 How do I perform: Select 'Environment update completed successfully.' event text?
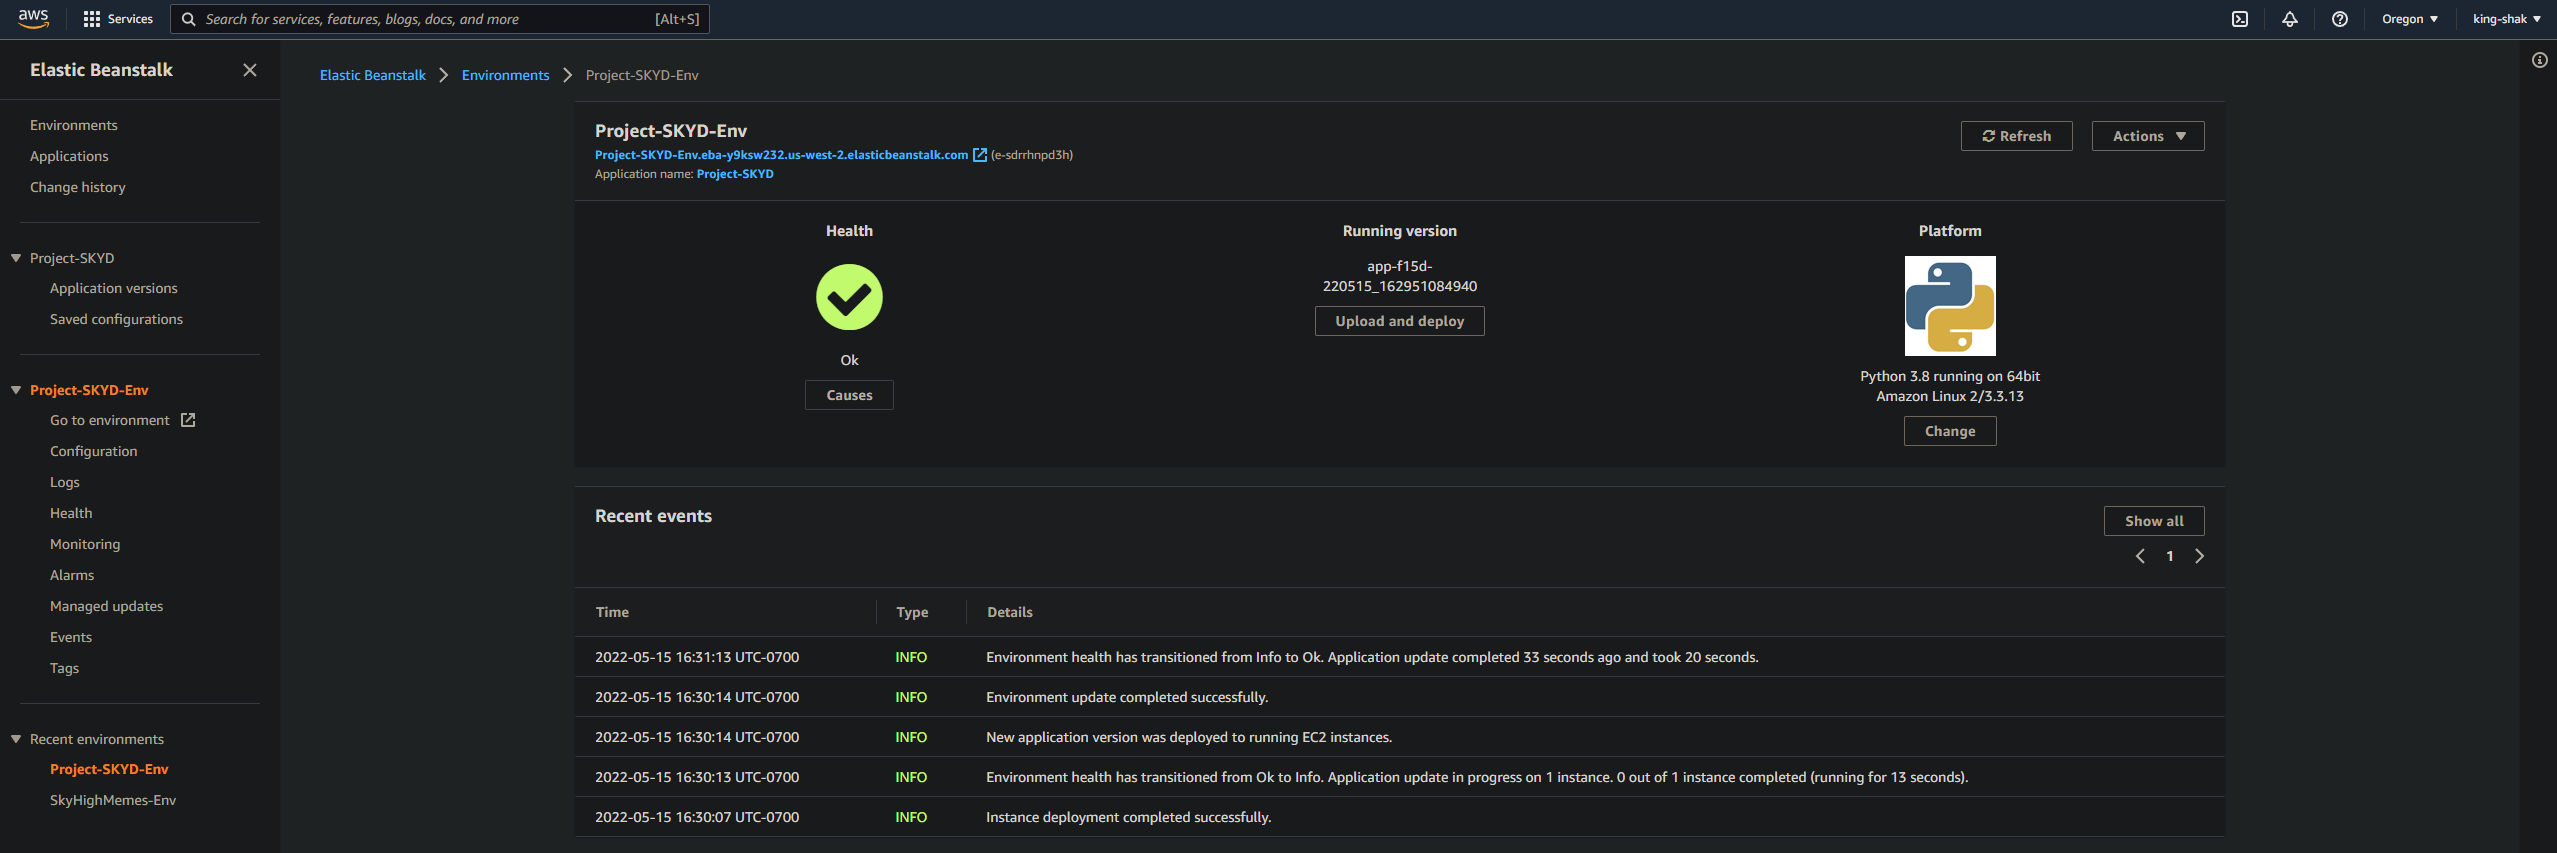click(1127, 697)
